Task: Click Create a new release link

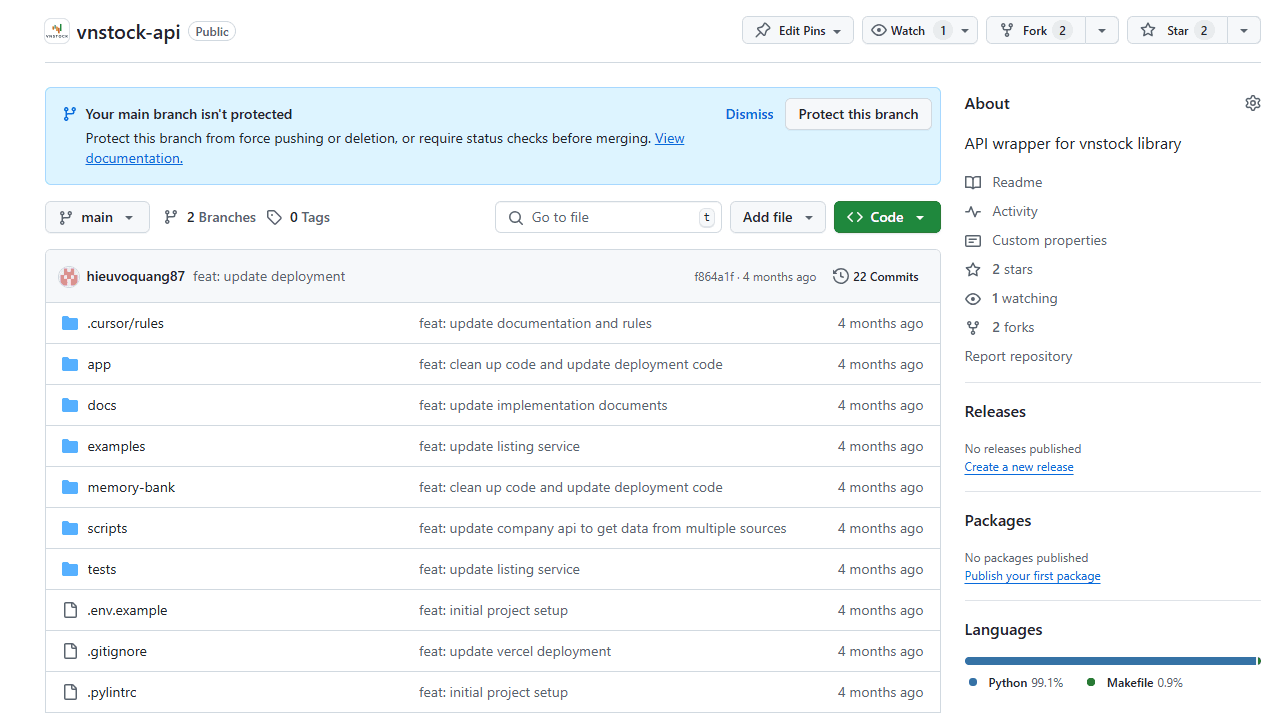Action: (1019, 467)
